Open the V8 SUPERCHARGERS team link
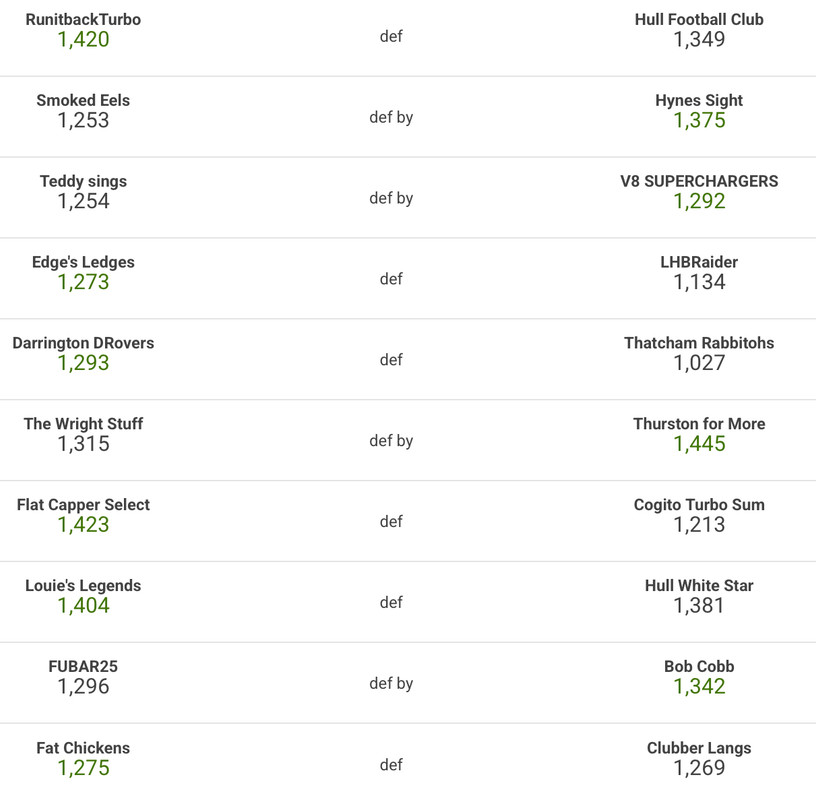This screenshot has width=816, height=800. coord(699,181)
